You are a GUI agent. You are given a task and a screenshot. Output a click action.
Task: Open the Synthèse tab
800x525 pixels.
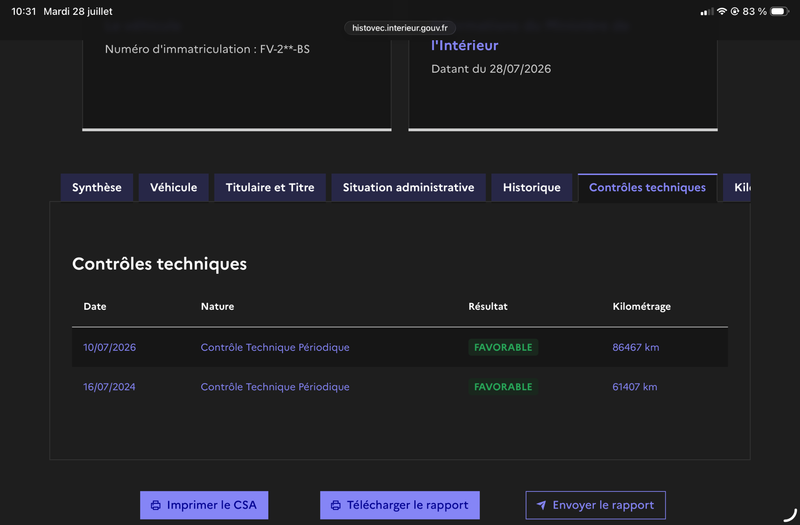click(97, 187)
